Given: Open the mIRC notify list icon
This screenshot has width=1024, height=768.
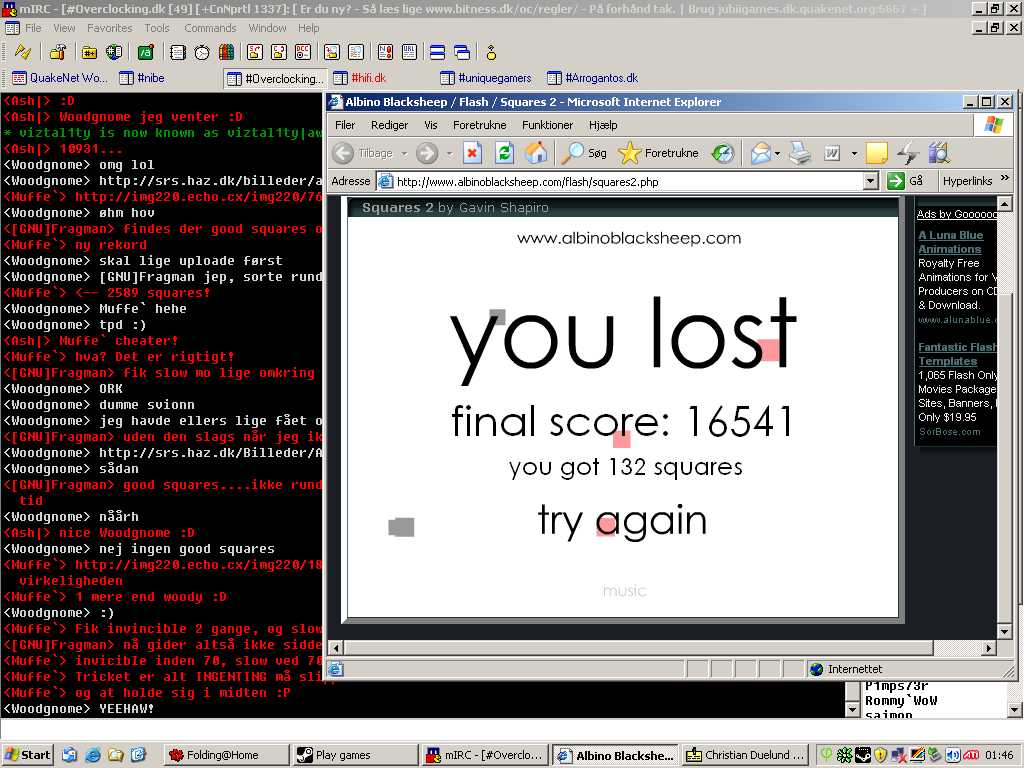Looking at the screenshot, I should tap(385, 52).
